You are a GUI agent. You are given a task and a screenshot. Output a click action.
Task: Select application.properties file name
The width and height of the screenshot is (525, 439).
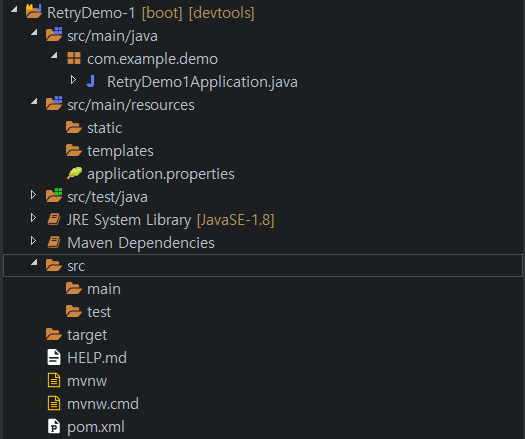click(161, 174)
